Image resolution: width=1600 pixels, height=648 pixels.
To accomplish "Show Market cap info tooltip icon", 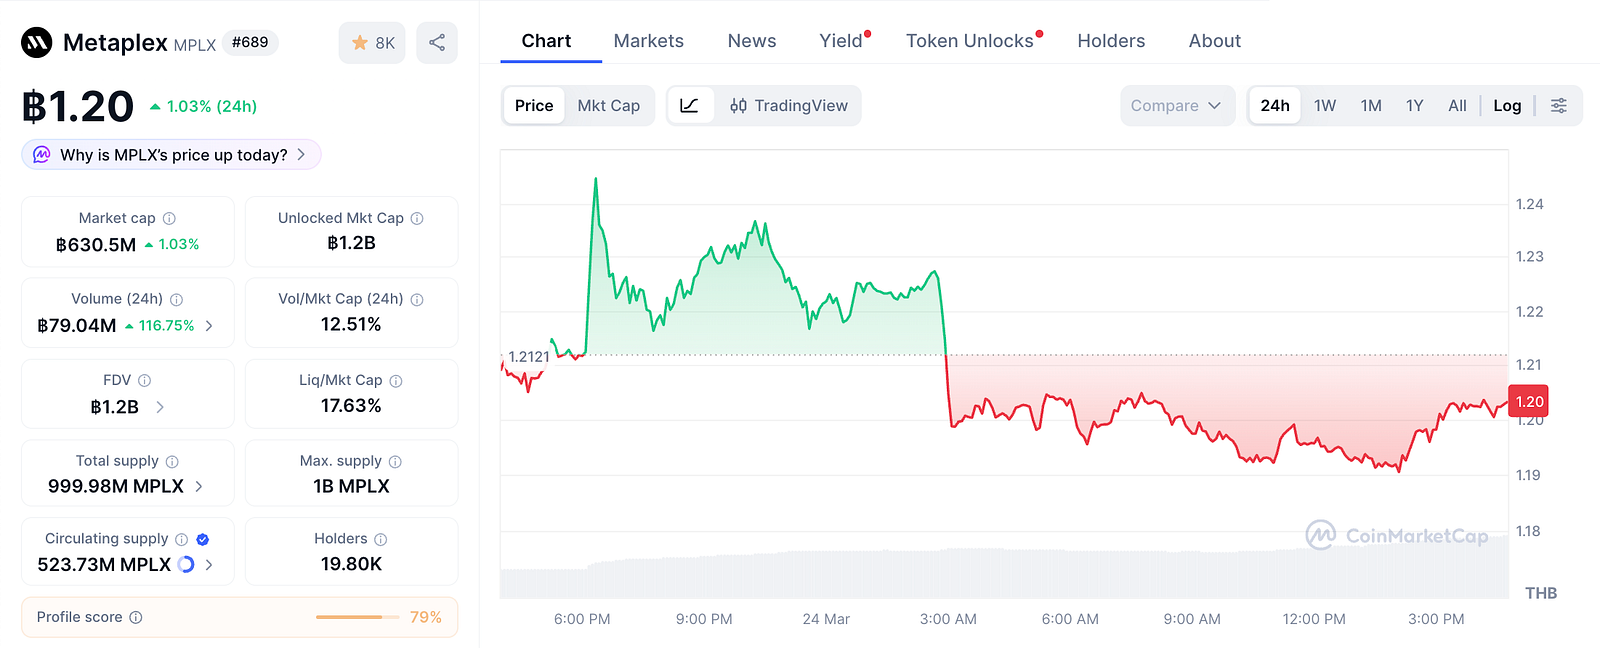I will (169, 218).
